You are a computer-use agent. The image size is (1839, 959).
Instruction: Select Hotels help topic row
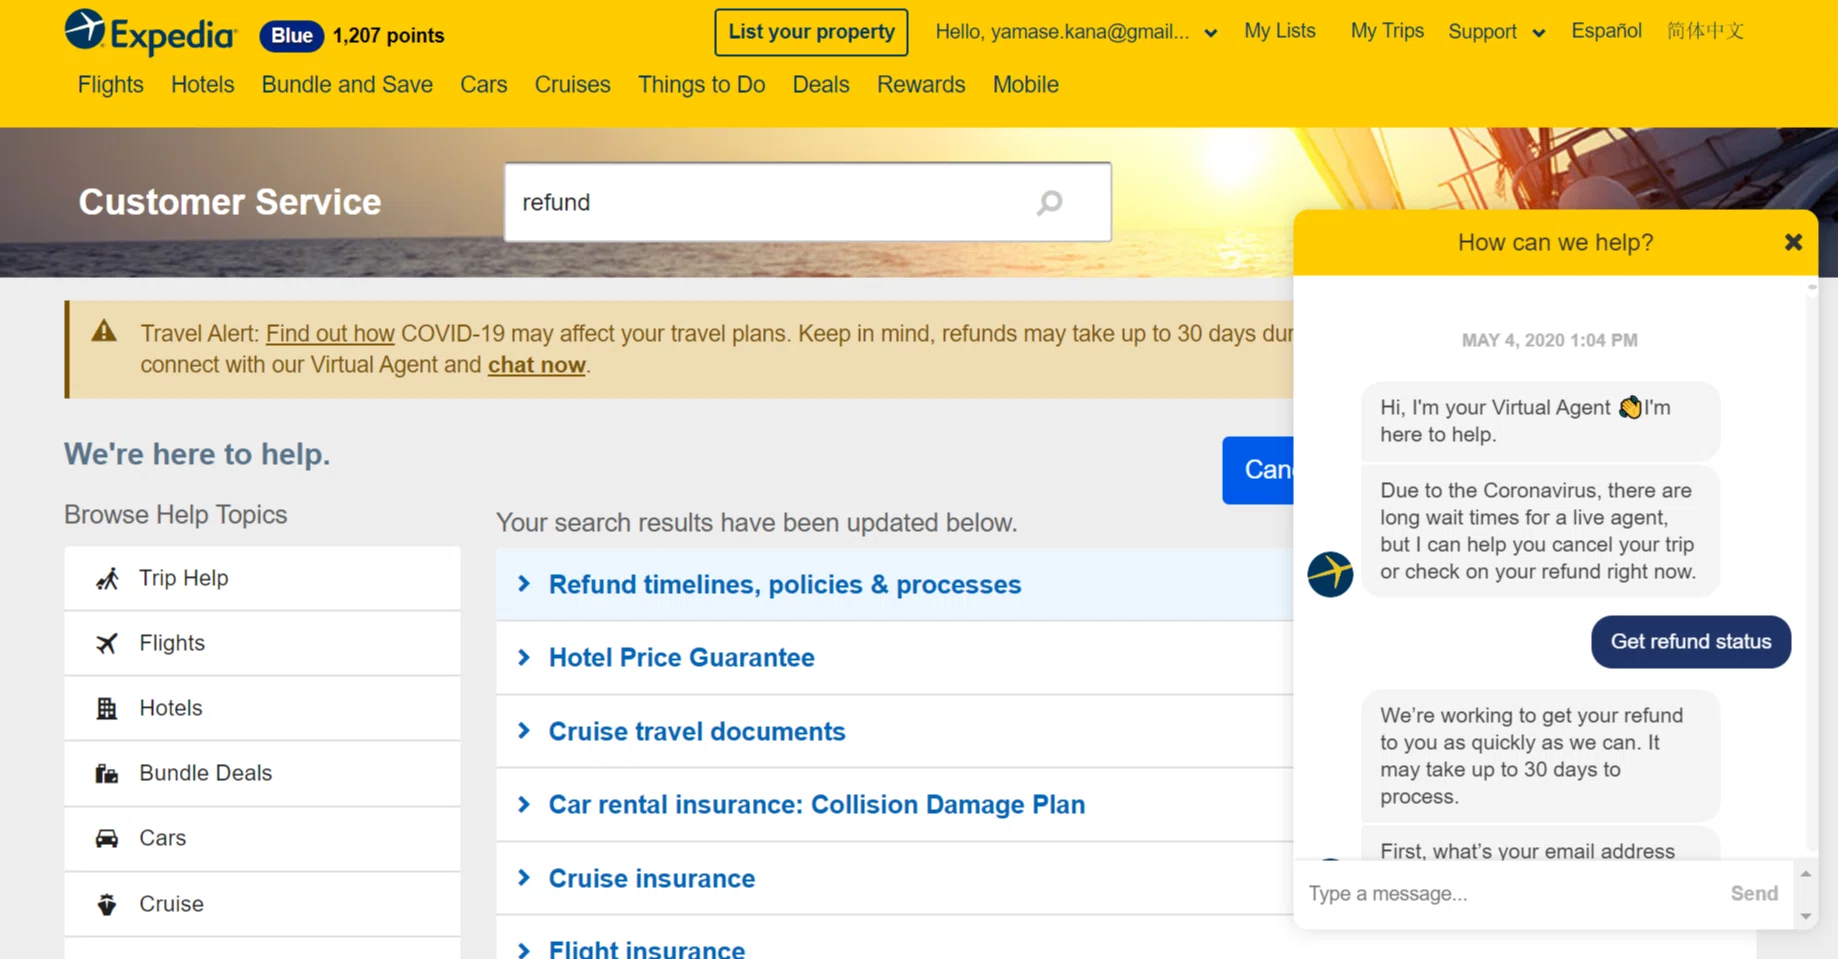pyautogui.click(x=262, y=708)
